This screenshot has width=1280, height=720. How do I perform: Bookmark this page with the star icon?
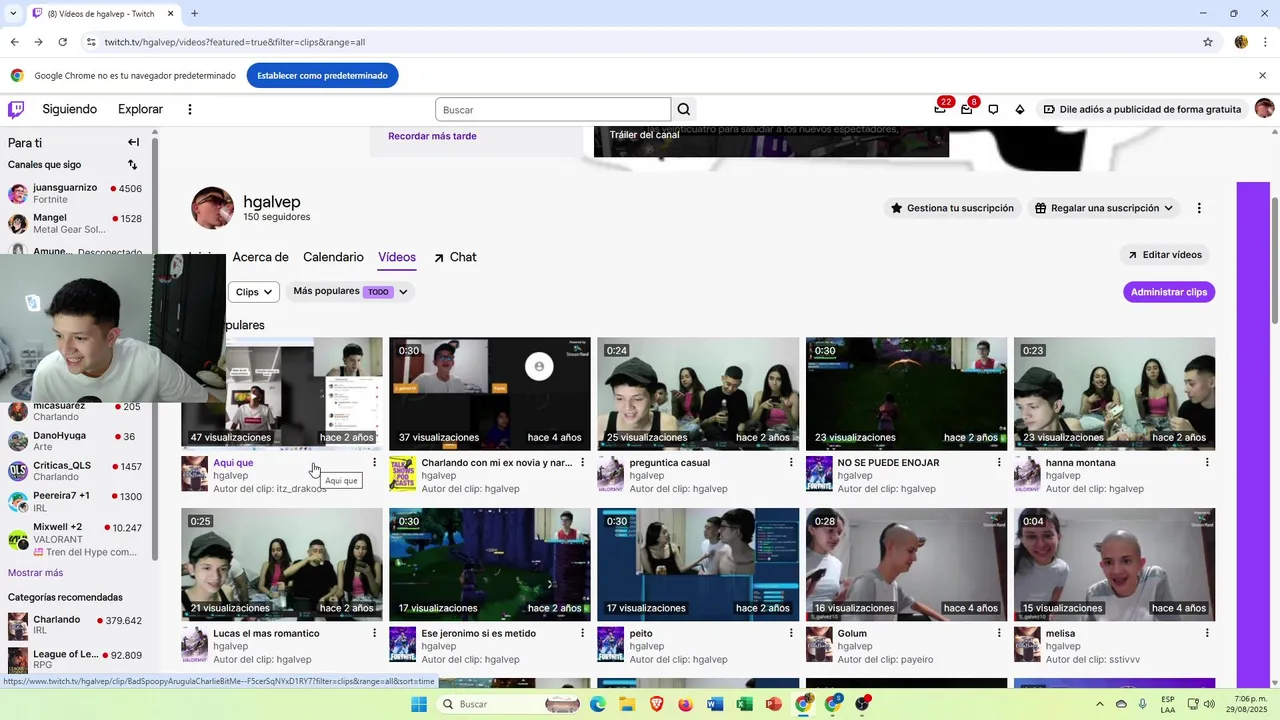[1208, 42]
